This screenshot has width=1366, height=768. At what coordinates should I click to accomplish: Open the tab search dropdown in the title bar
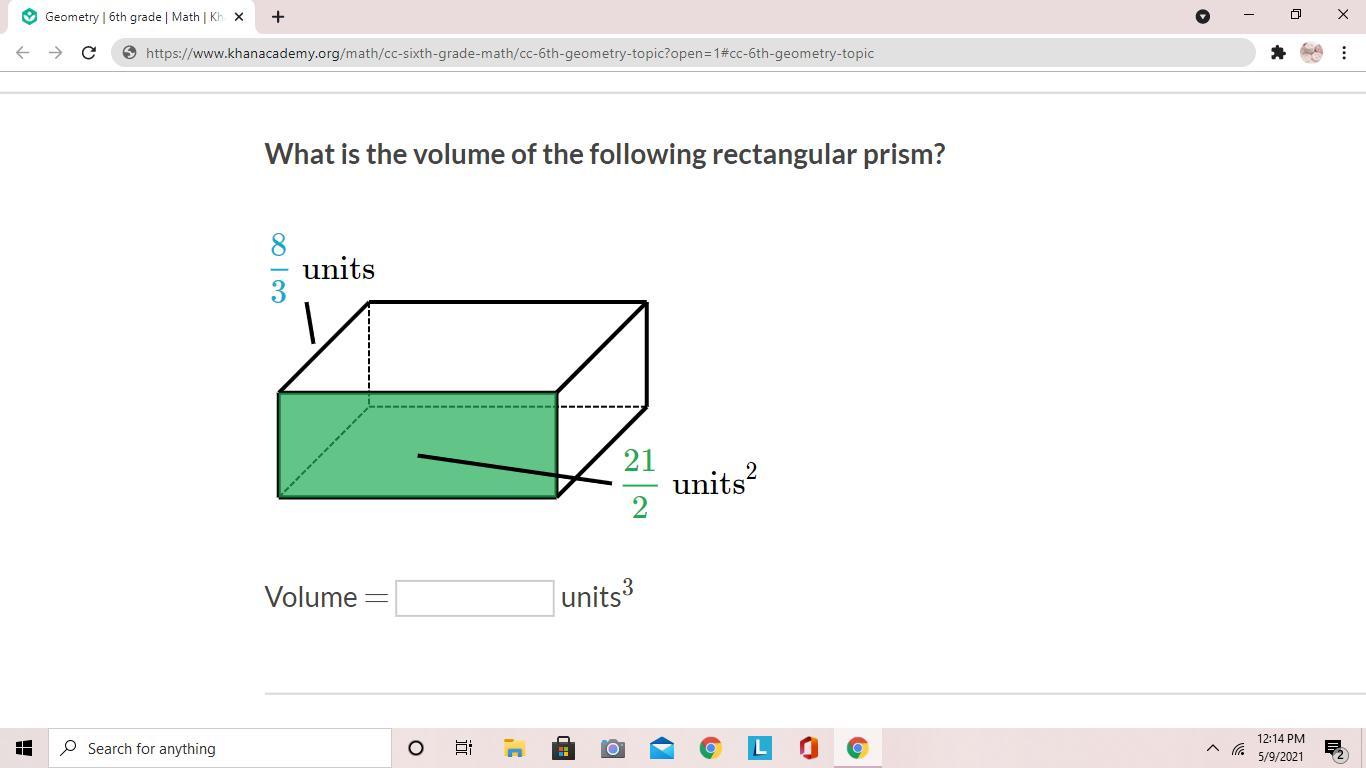point(1203,16)
